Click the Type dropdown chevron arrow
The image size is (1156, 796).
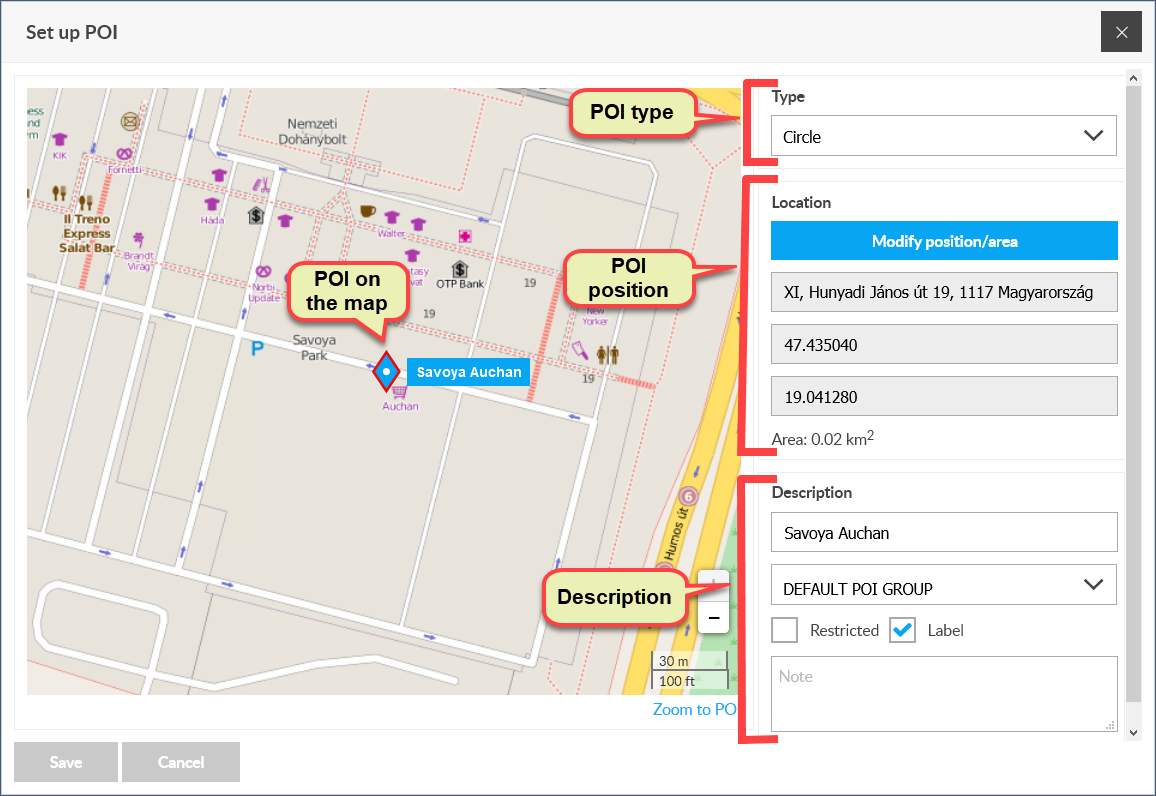1093,136
